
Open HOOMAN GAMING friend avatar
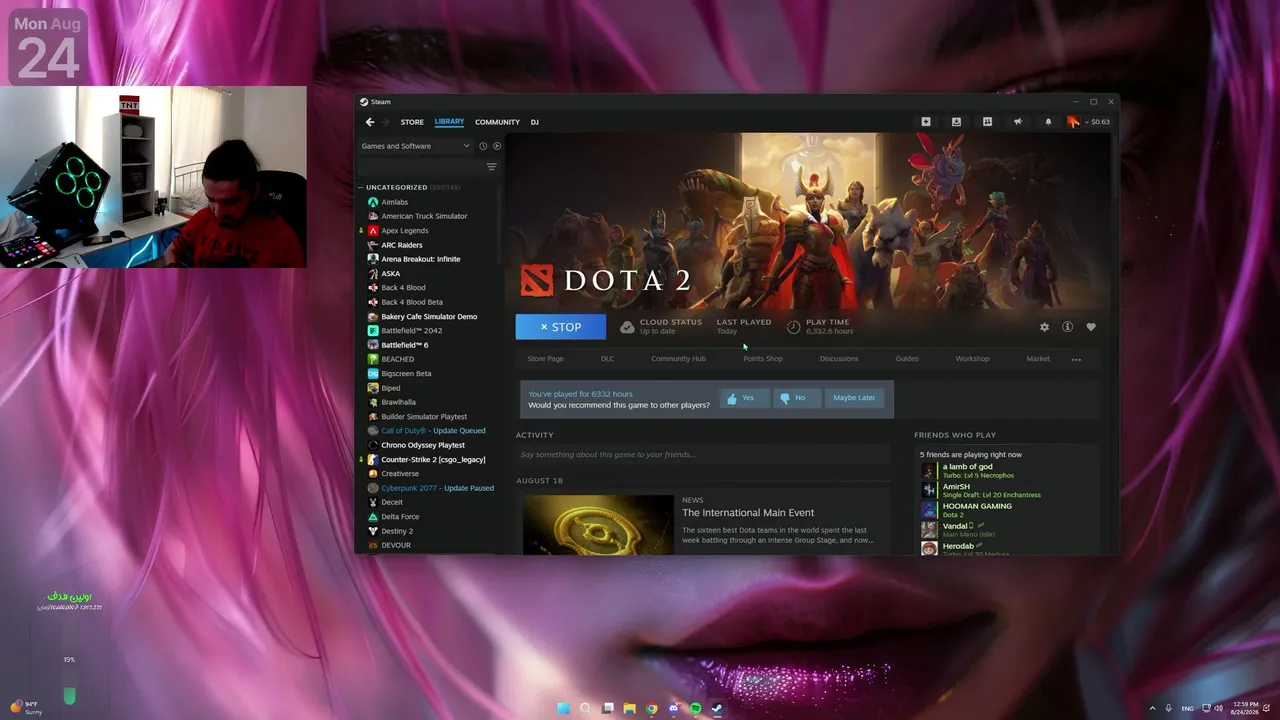point(929,510)
